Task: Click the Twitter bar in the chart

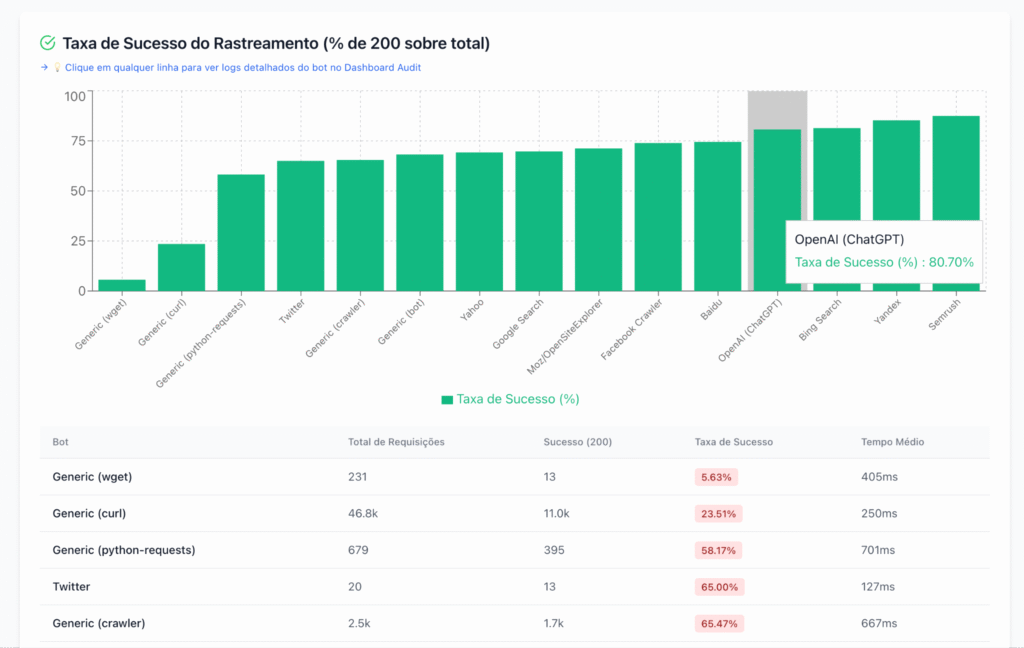Action: point(300,226)
